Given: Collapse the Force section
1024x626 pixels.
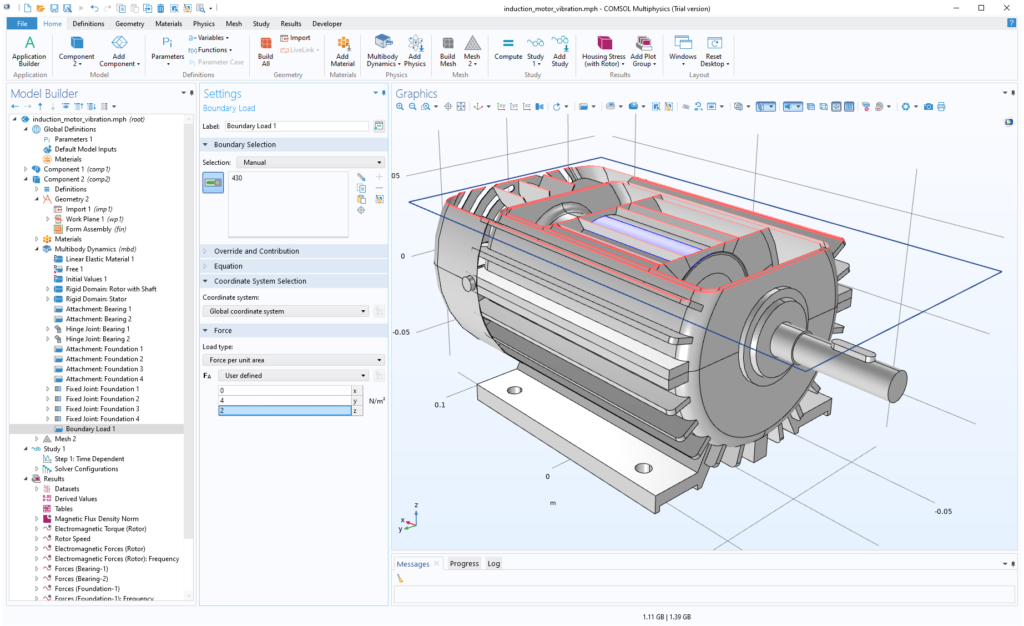Looking at the screenshot, I should 294,331.
